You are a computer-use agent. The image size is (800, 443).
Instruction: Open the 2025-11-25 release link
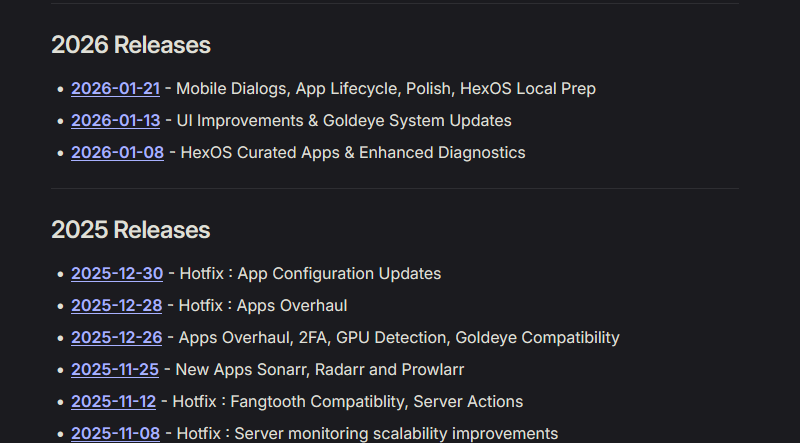click(114, 370)
